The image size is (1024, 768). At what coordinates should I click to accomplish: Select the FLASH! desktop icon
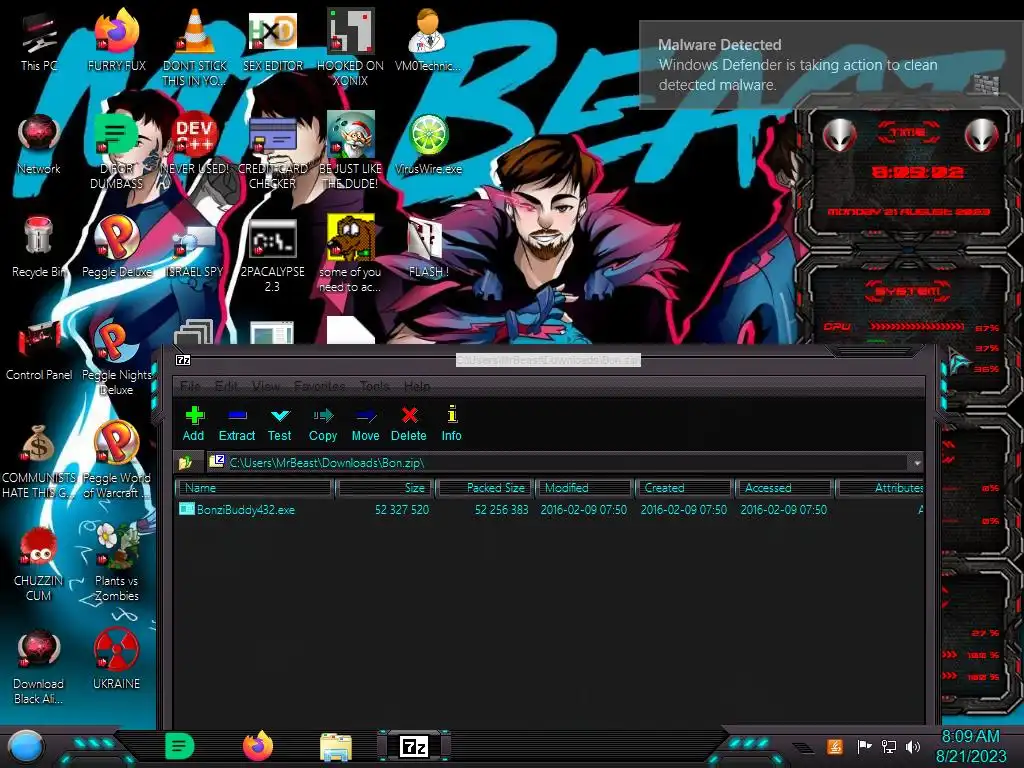[x=428, y=247]
